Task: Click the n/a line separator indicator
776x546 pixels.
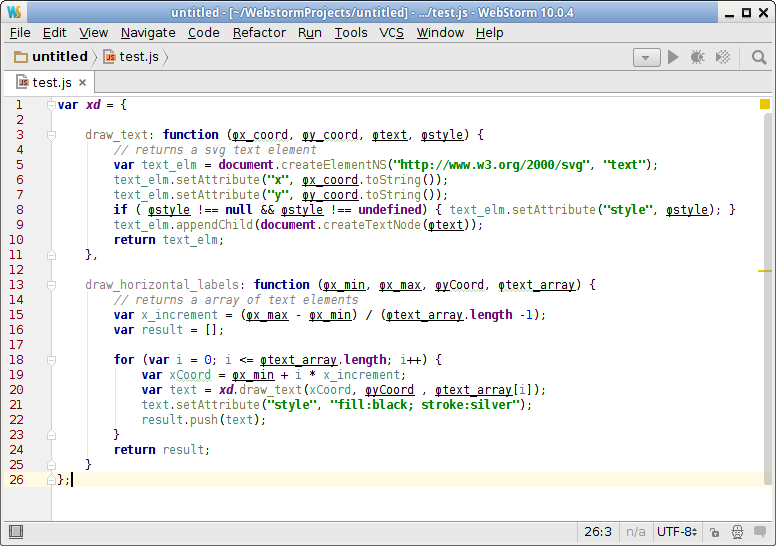Action: [635, 532]
